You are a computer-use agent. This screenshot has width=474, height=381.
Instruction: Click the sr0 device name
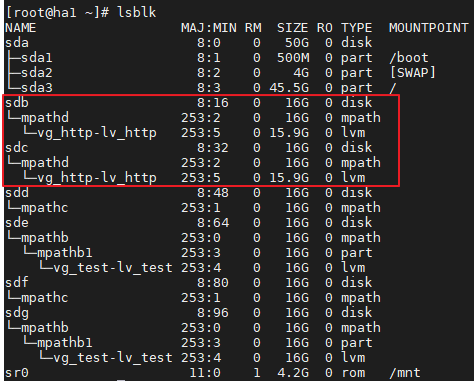point(17,373)
